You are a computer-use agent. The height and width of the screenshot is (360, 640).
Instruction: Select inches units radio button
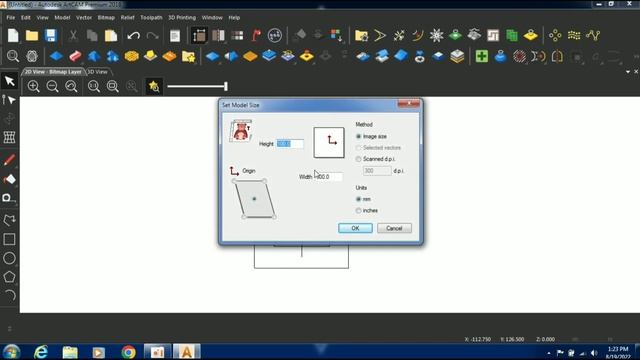358,211
